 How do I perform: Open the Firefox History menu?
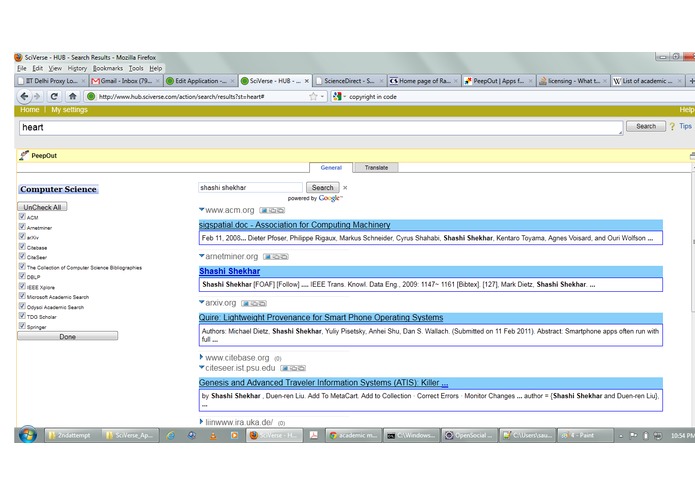(x=77, y=68)
